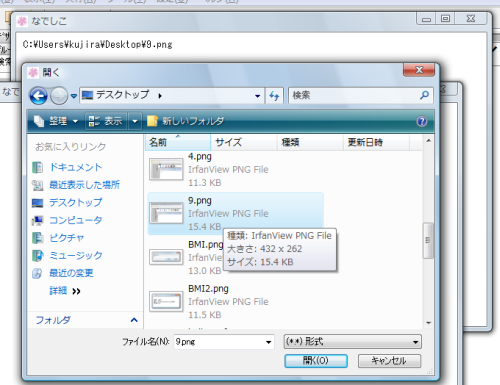
Task: Close the 開く dialog with red X
Action: [419, 70]
